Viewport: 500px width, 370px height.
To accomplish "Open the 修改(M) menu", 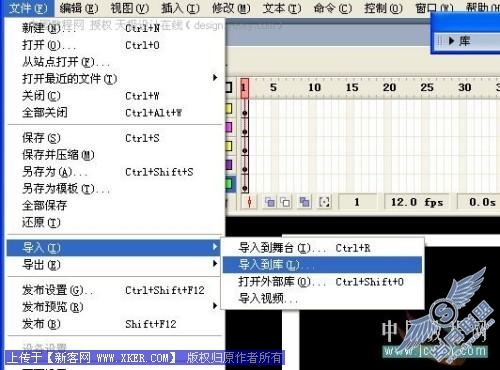I will point(231,8).
